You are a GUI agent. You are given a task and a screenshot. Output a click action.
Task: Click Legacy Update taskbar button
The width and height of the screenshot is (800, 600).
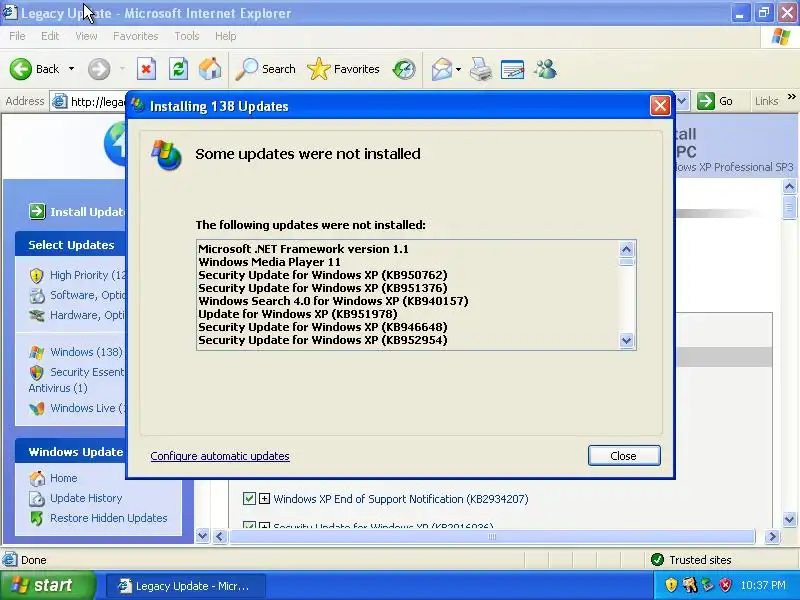(x=185, y=586)
